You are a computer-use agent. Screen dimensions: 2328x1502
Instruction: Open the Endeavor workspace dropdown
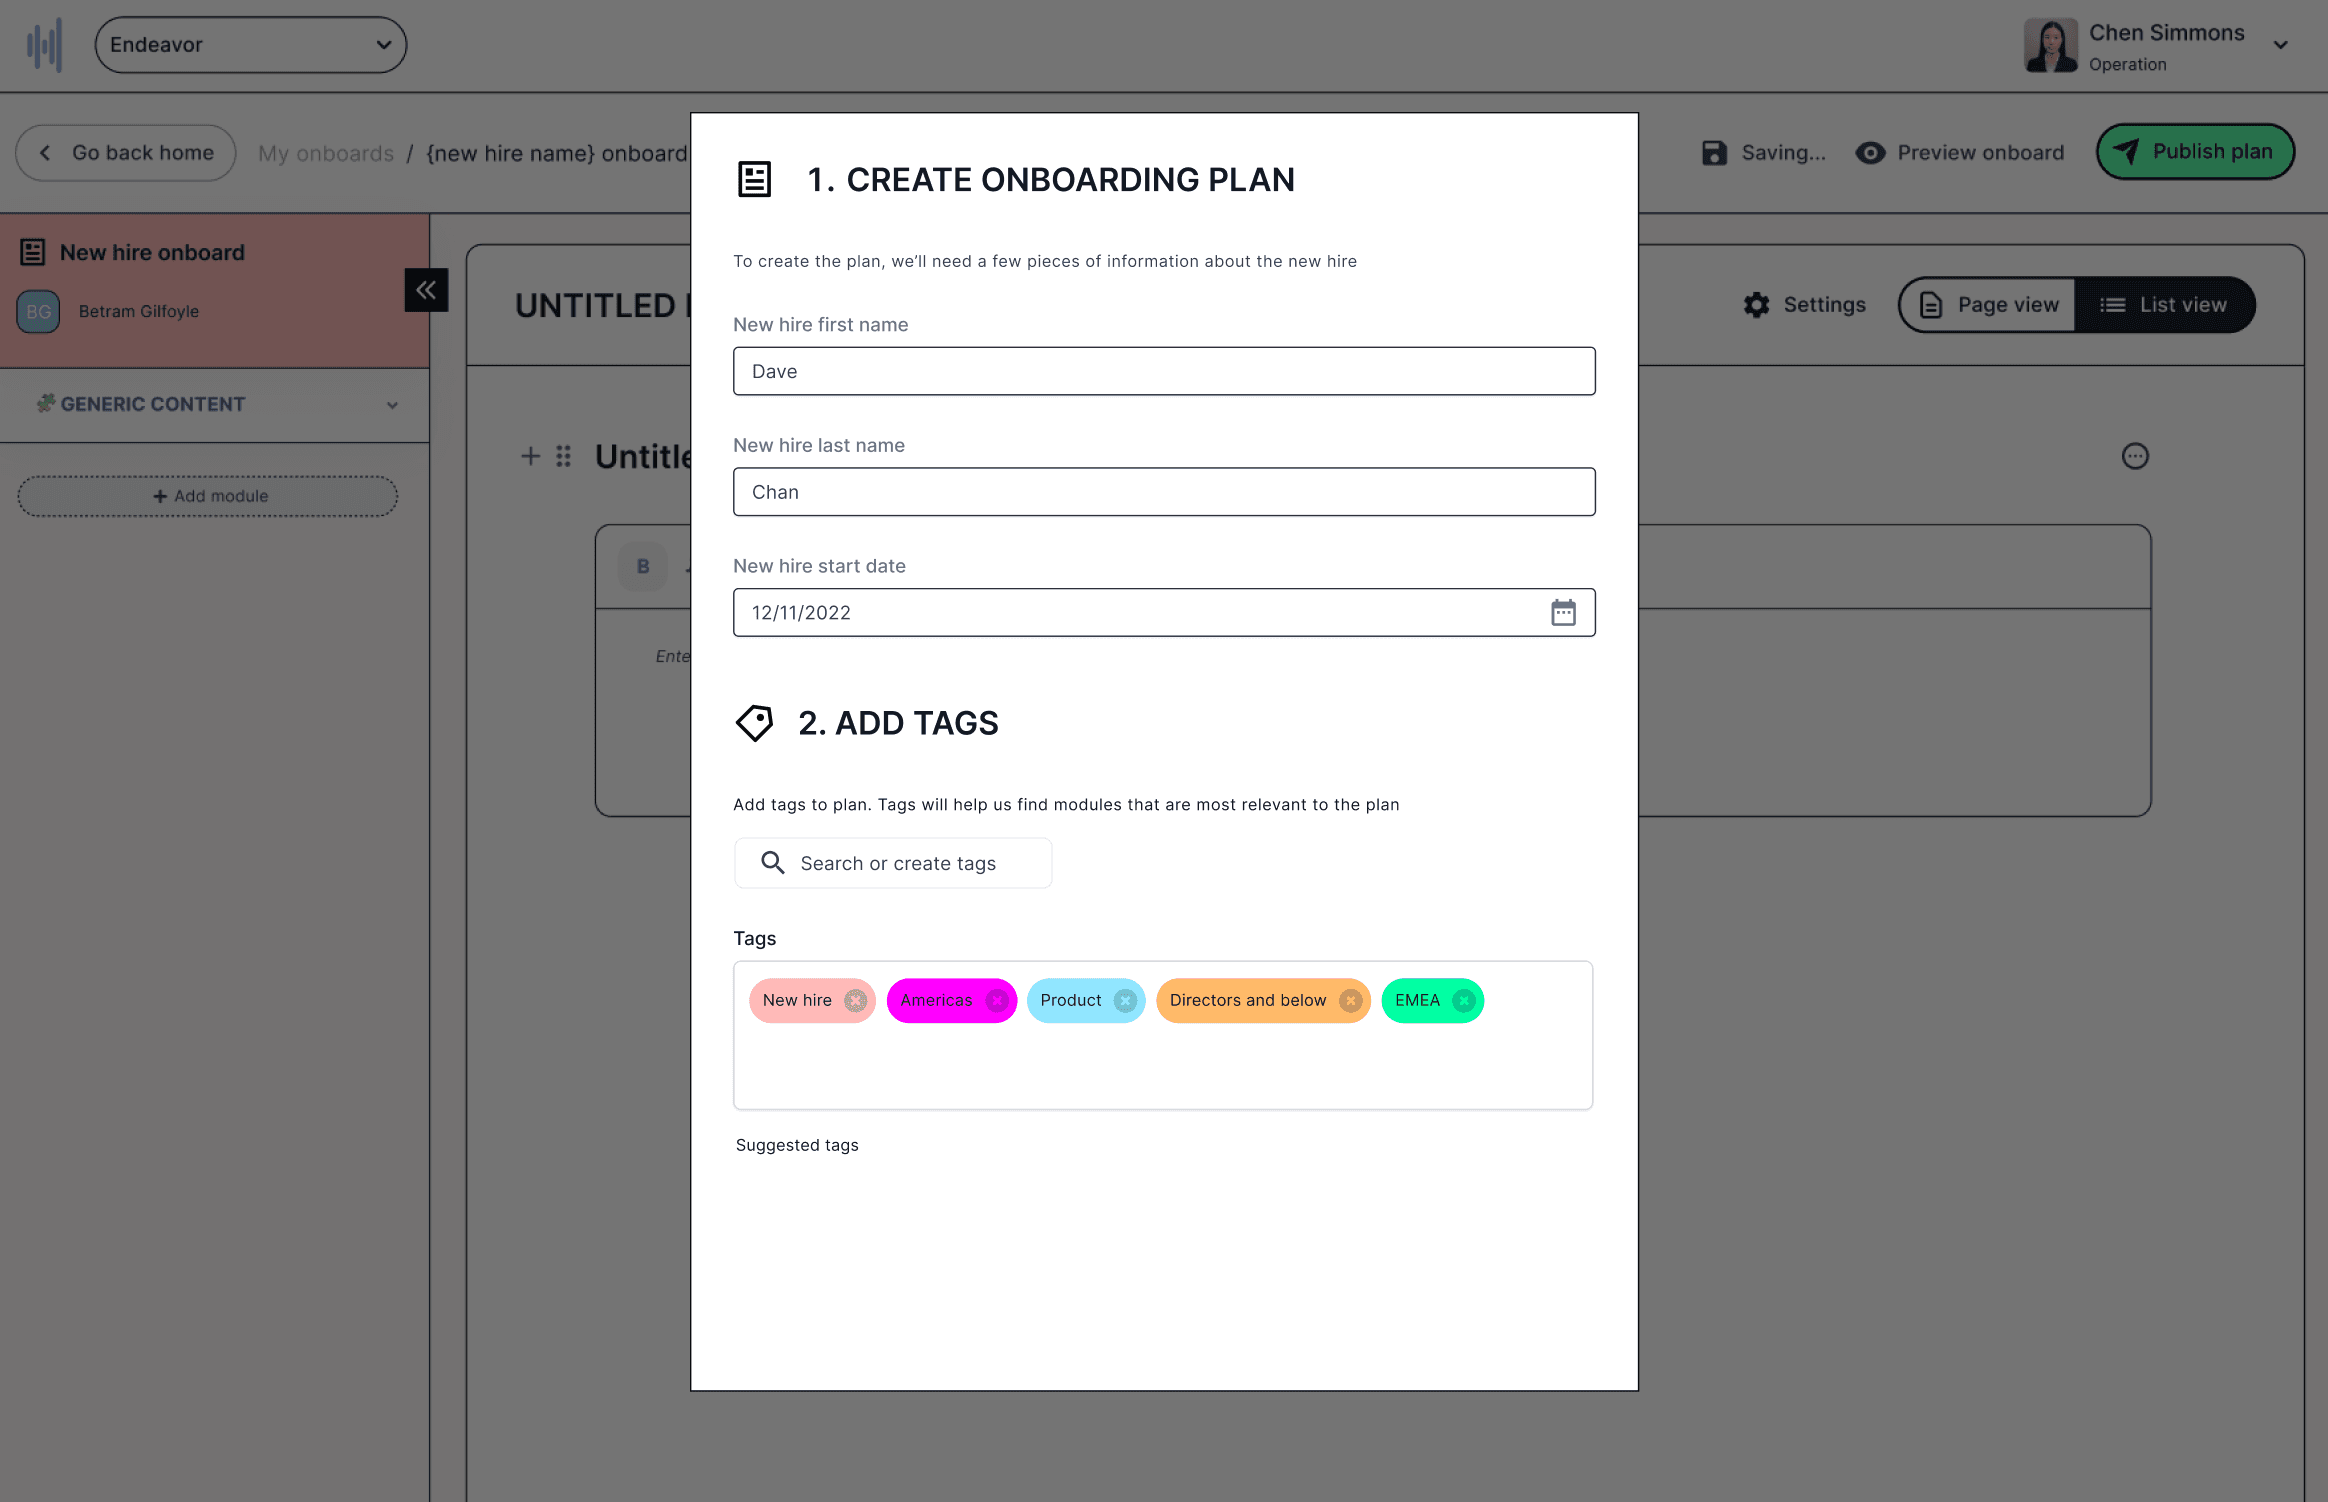pos(251,45)
